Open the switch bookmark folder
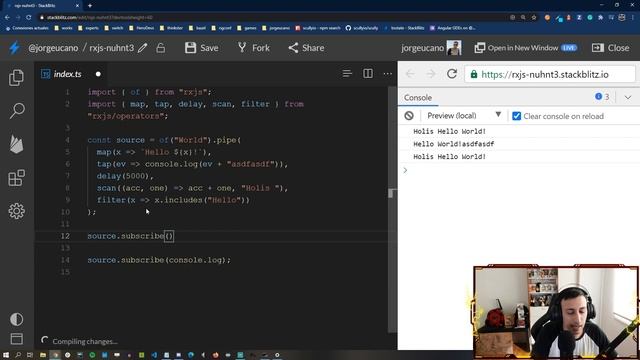This screenshot has height=360, width=640. coord(113,28)
